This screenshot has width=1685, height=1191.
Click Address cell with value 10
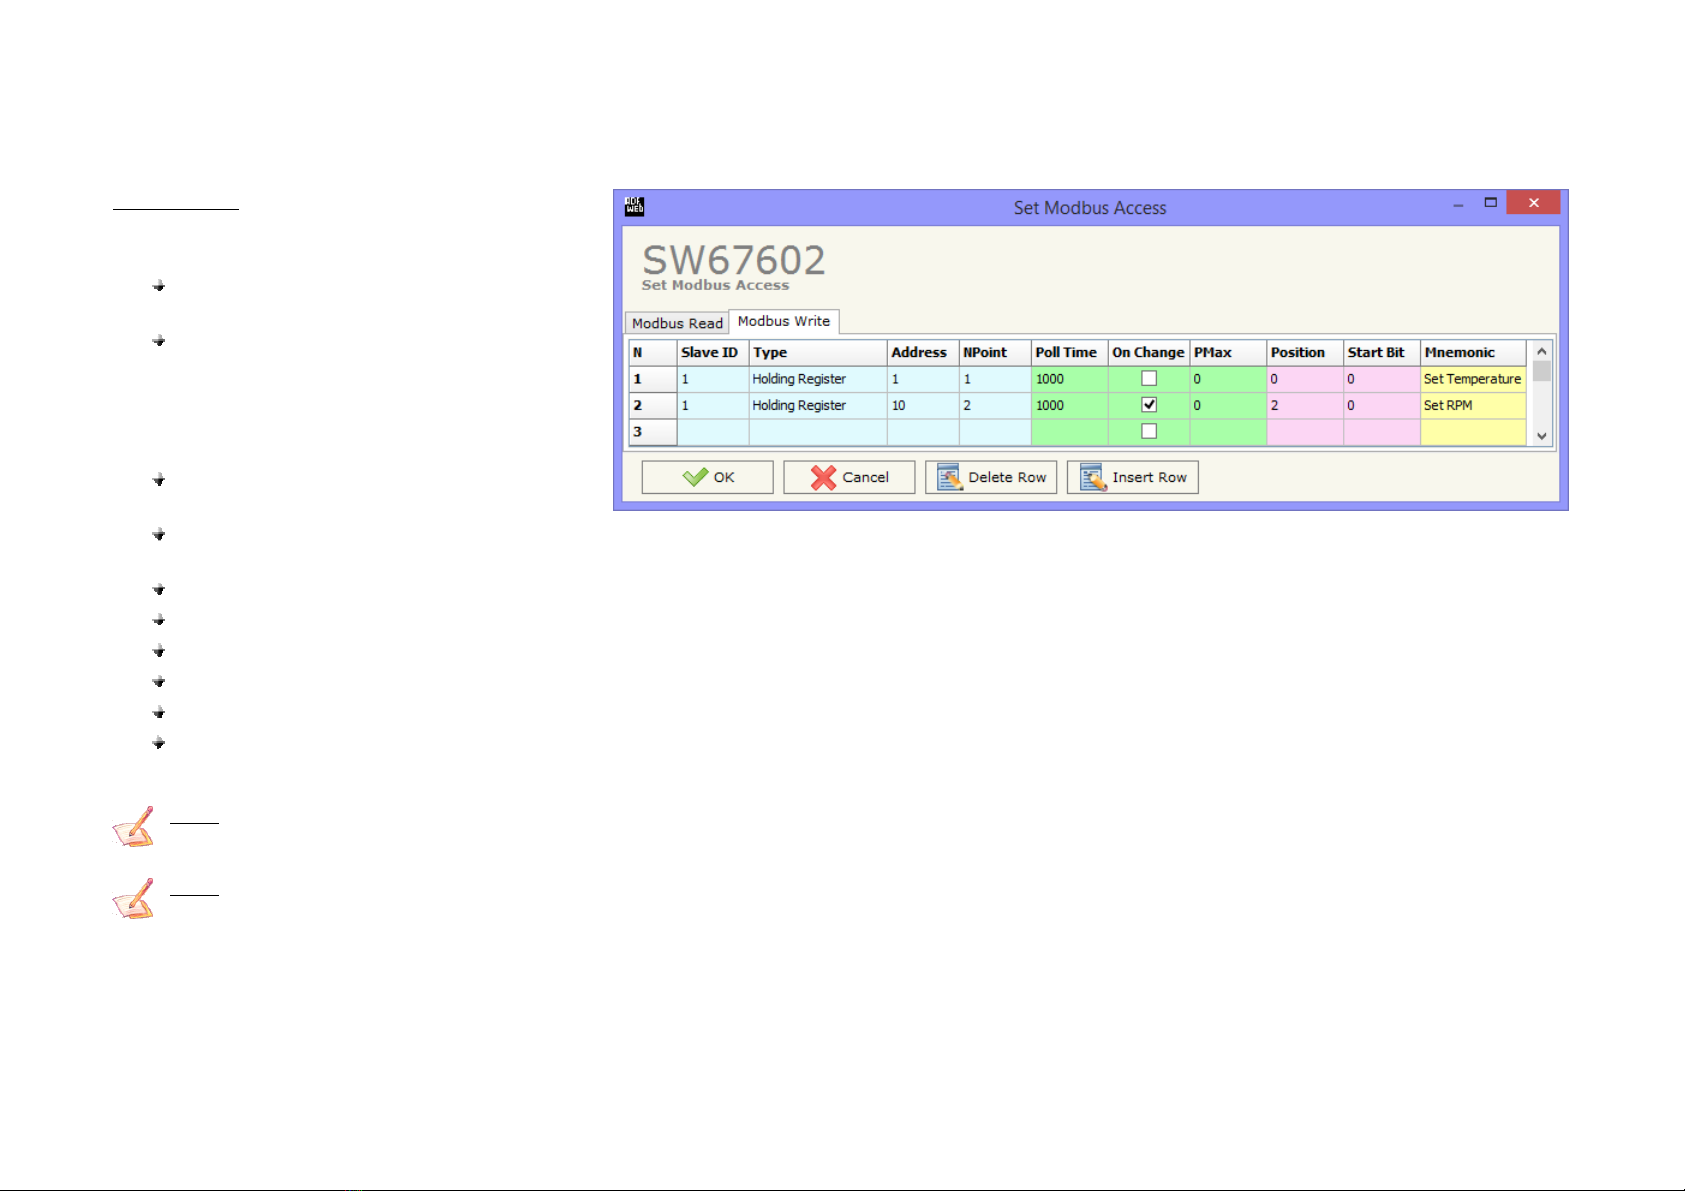[923, 405]
